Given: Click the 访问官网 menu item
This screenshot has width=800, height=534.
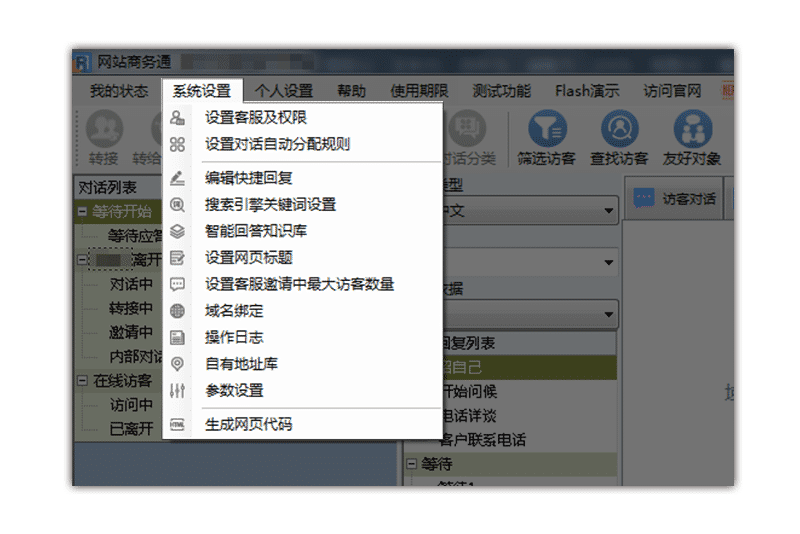Looking at the screenshot, I should coord(672,91).
